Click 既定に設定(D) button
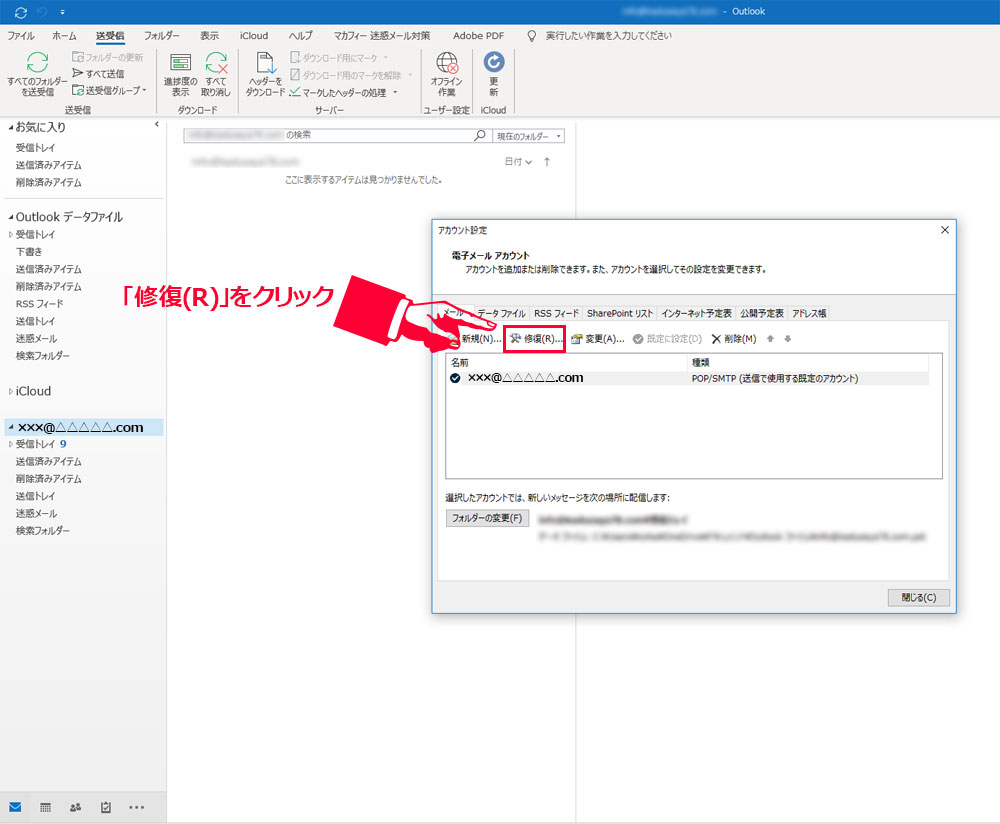 (667, 339)
